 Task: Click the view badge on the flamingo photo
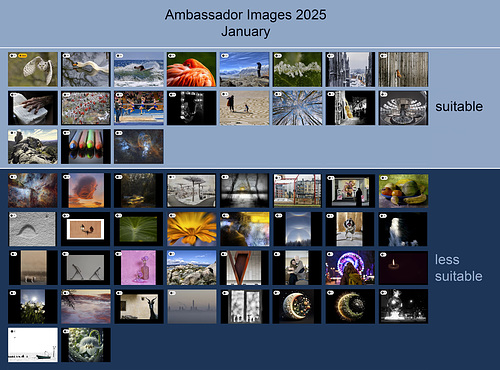click(172, 56)
